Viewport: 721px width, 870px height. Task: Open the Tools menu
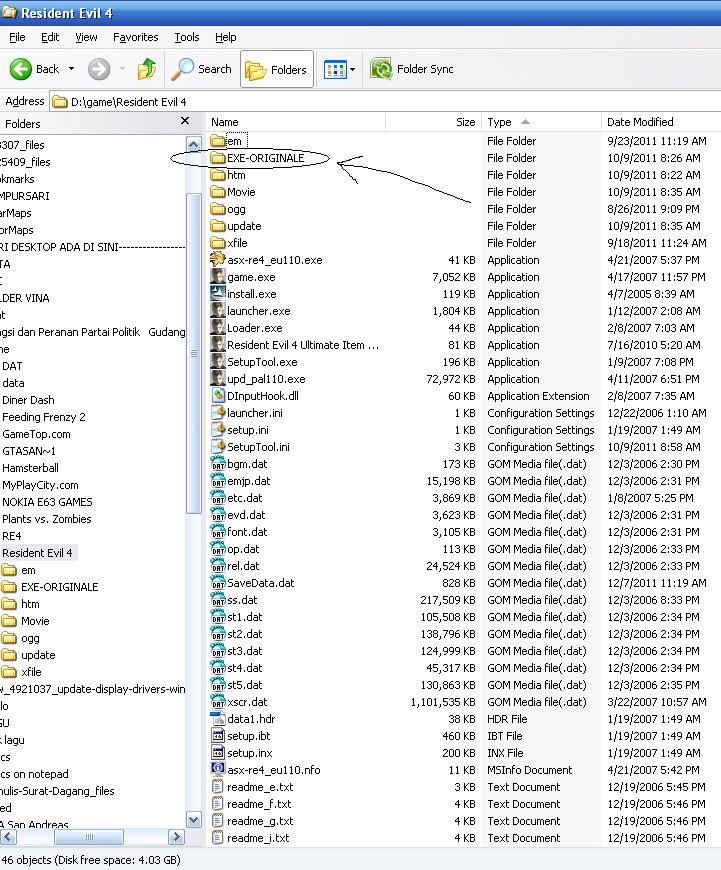(186, 37)
